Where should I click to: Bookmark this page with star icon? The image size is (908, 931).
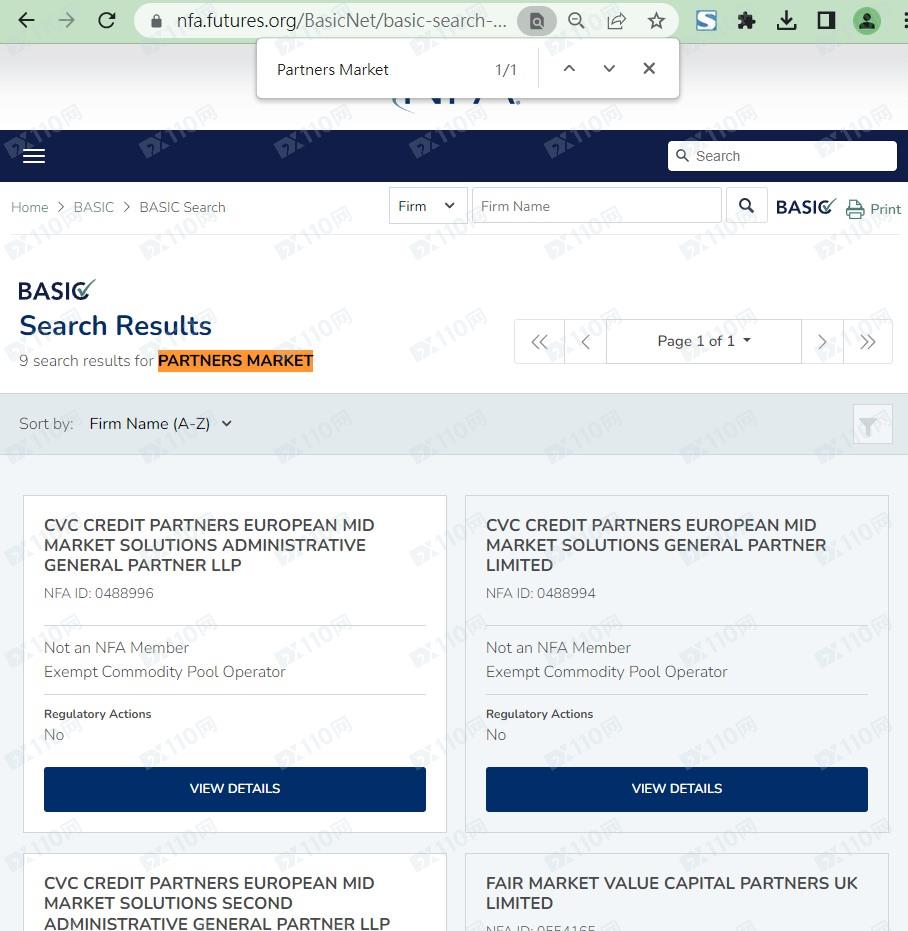pos(656,21)
